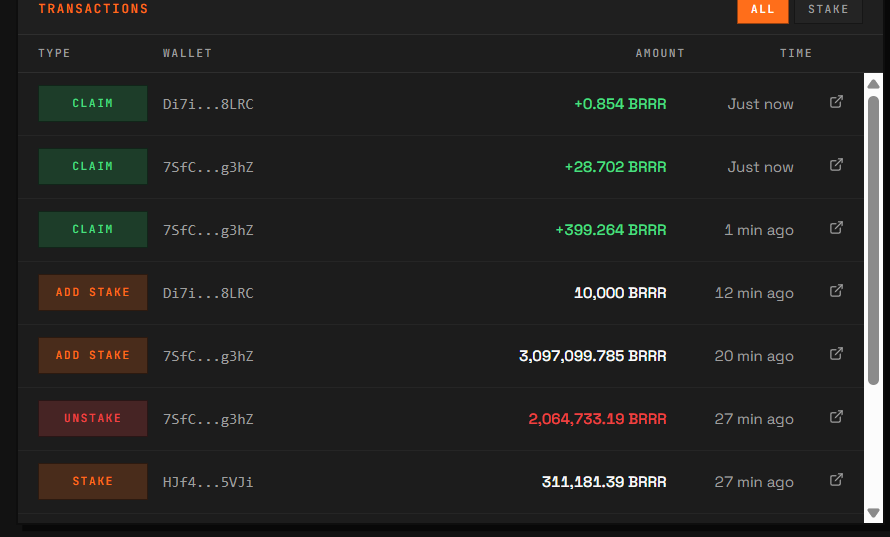Click wallet Di7i...8LRC in 10,000 BRRR row
The image size is (890, 537).
[x=208, y=293]
